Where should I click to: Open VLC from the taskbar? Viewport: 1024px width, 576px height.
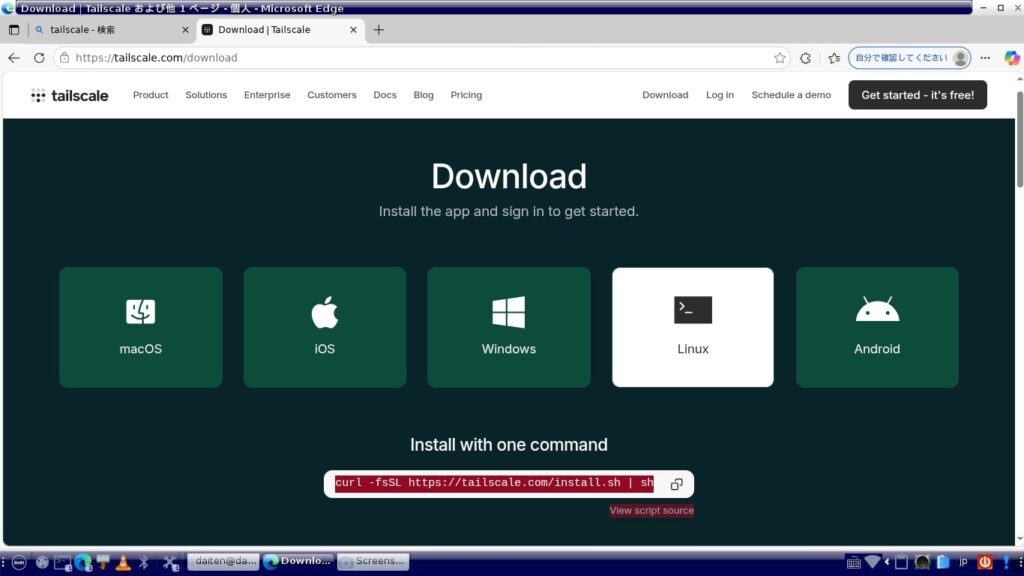[124, 562]
